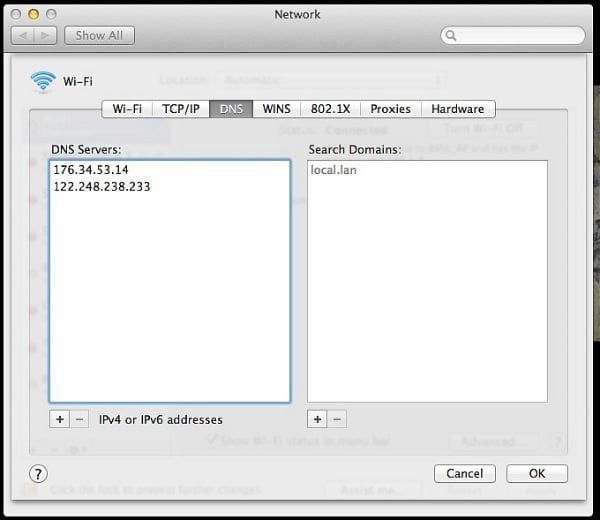The height and width of the screenshot is (520, 600).
Task: Select DNS server 176.34.53.14
Action: (x=170, y=170)
